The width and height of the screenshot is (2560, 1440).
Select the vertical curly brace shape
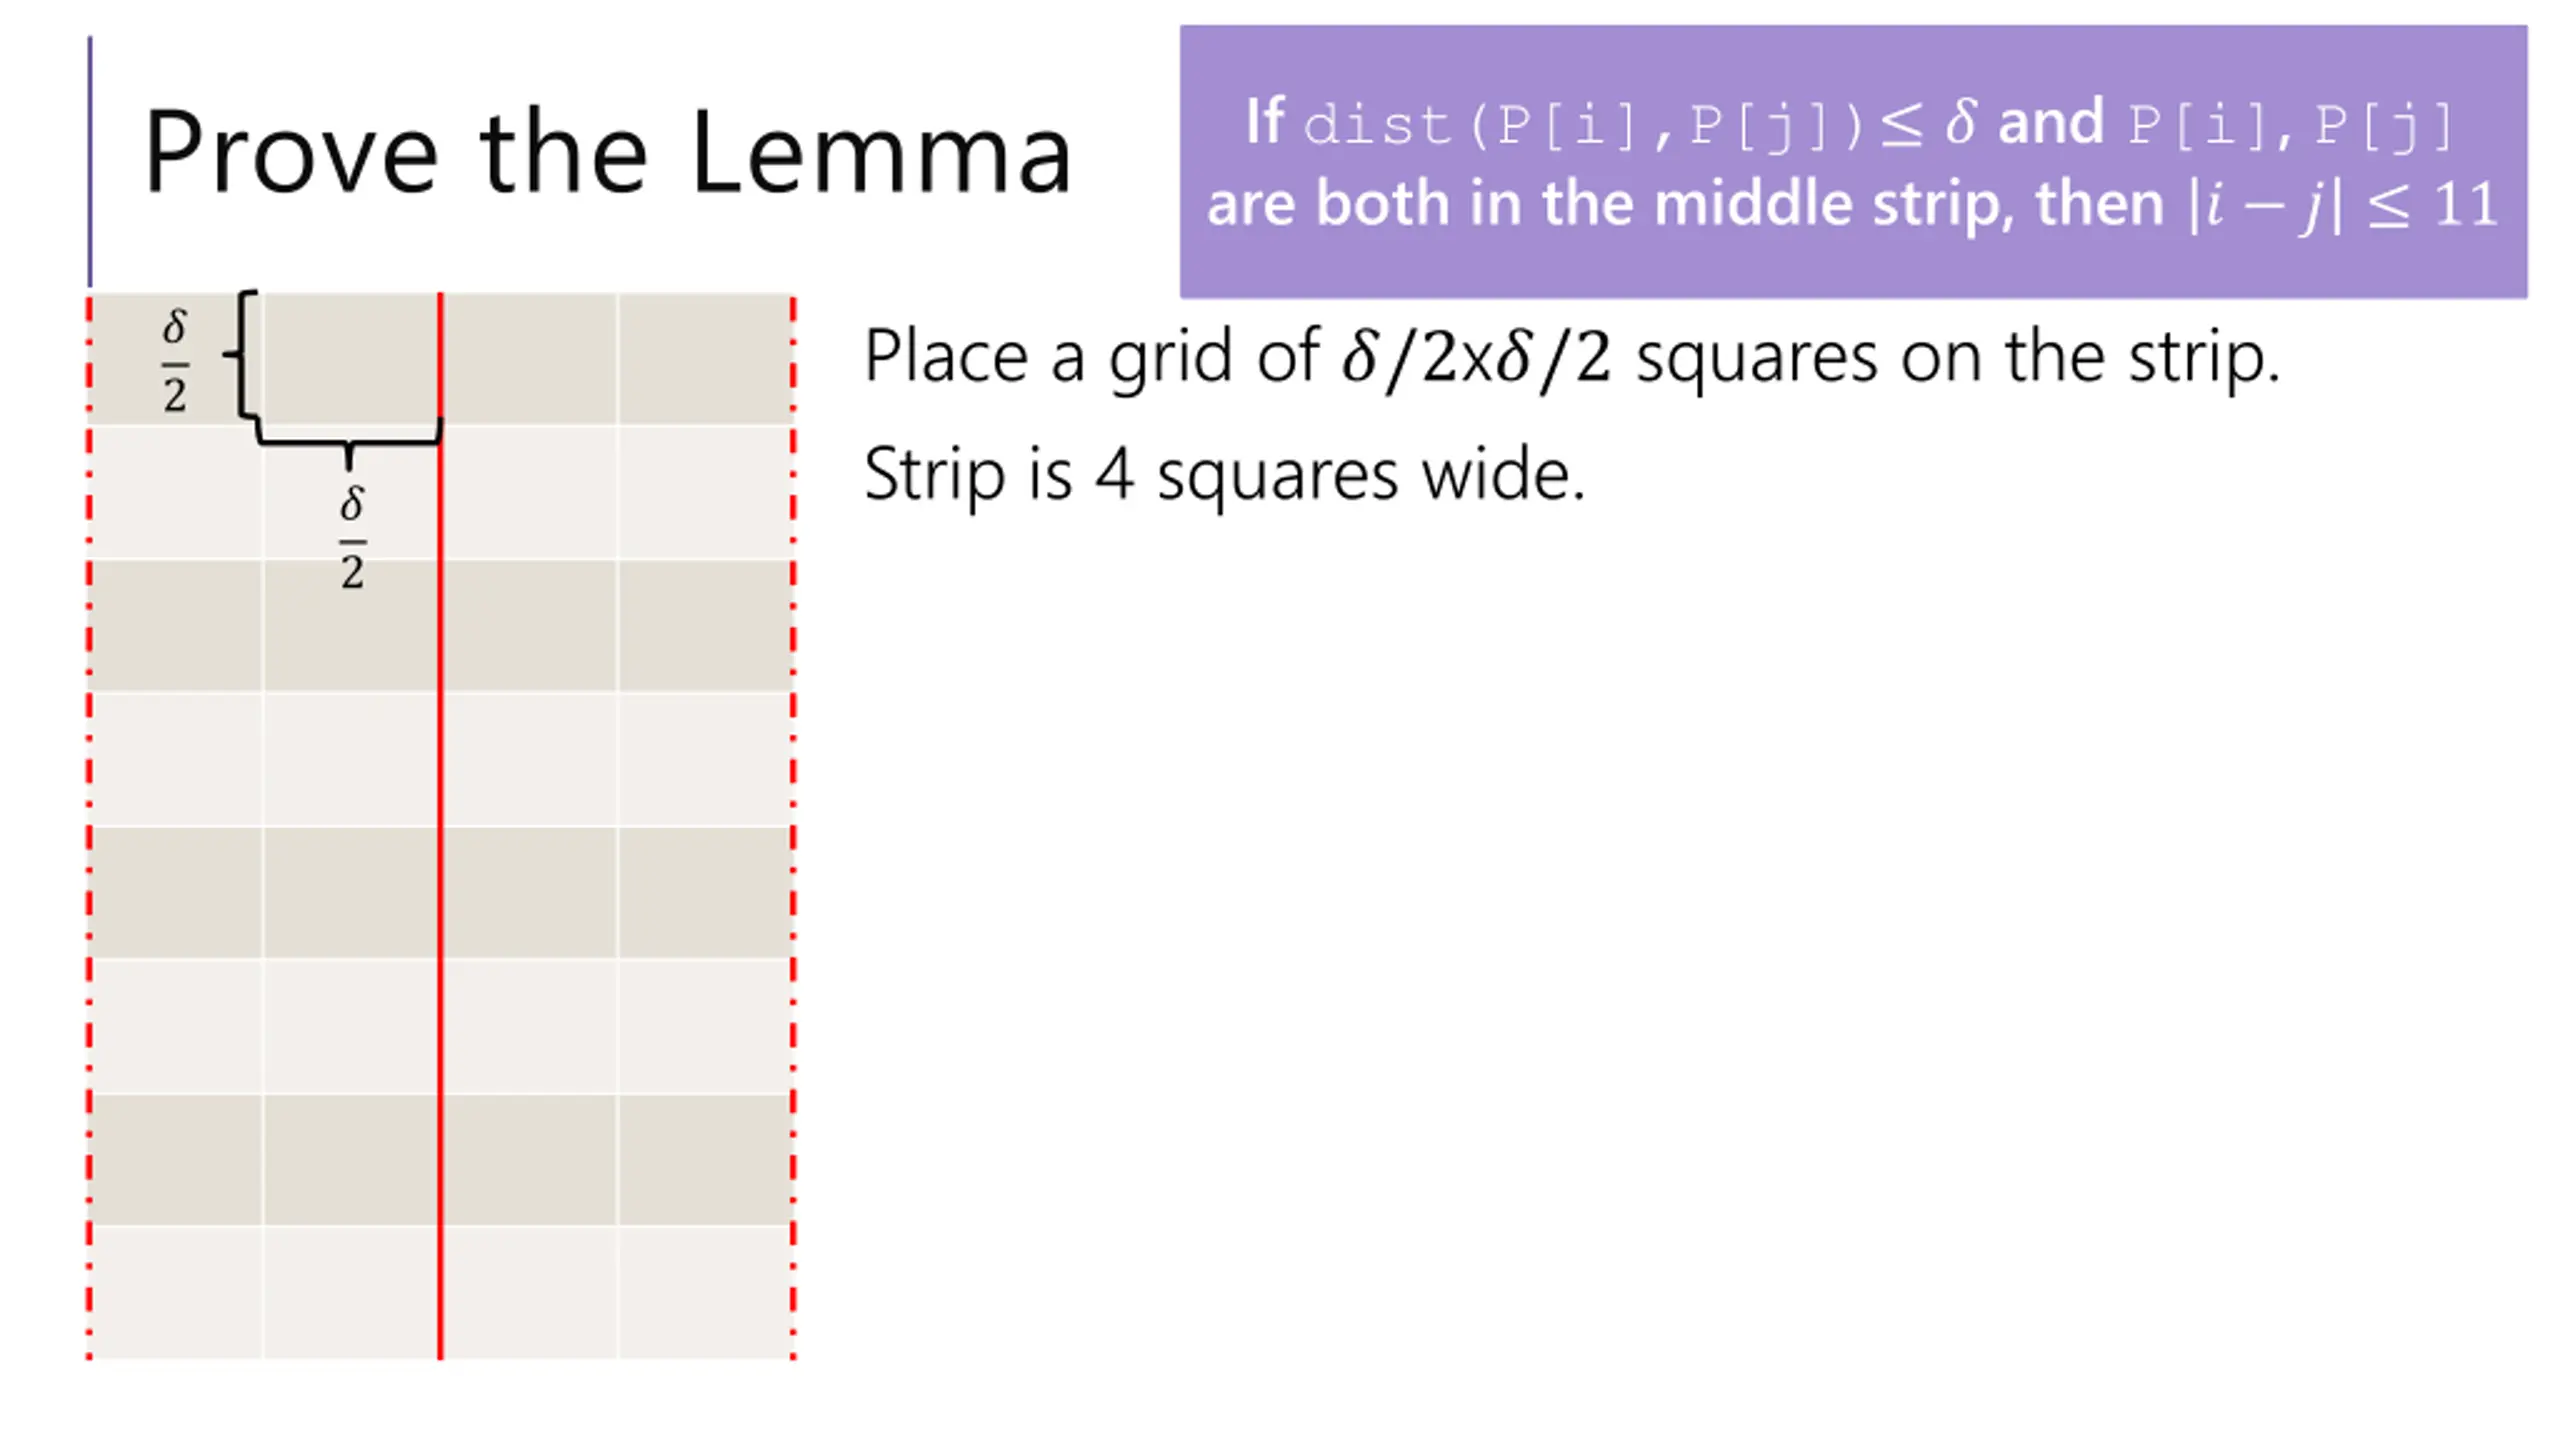(240, 353)
